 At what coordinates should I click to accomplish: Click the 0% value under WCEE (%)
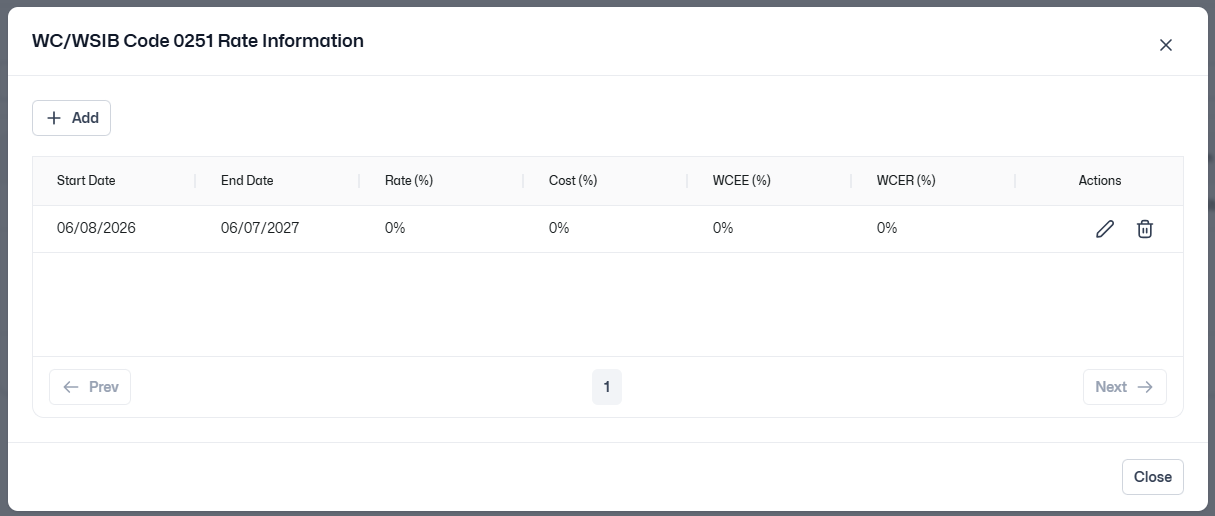click(723, 228)
